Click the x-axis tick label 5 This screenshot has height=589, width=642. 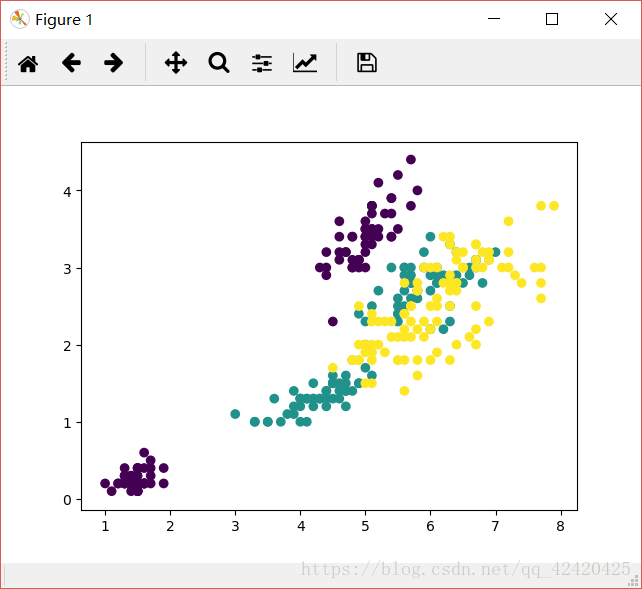click(365, 526)
